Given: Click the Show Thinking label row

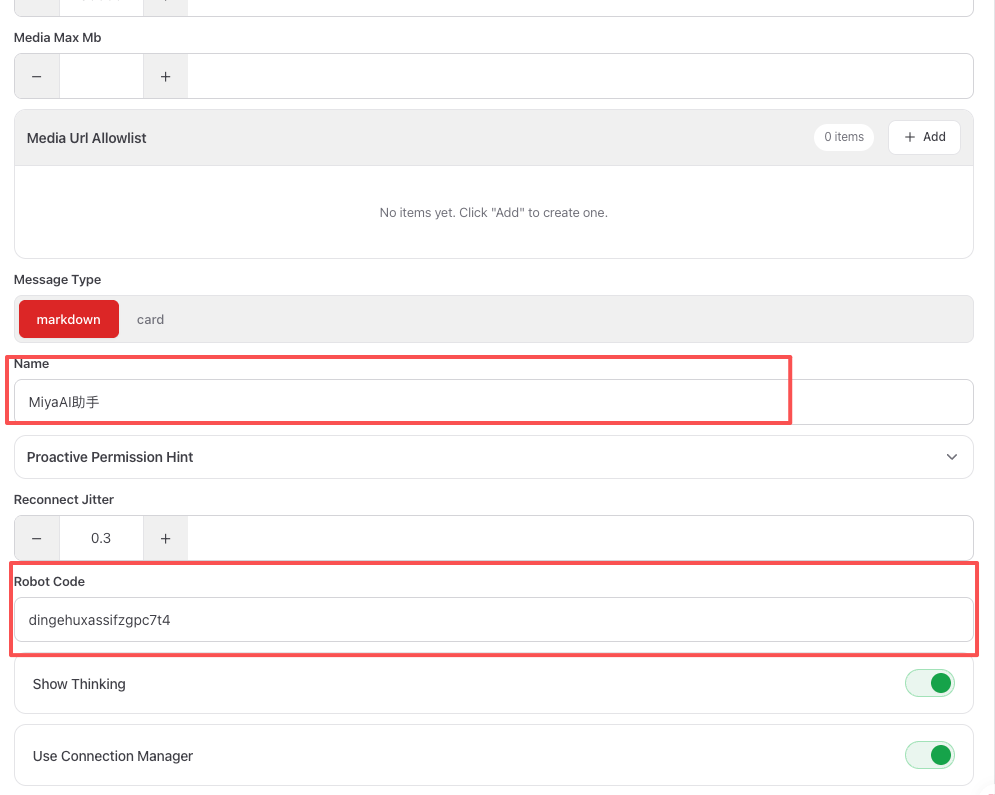Looking at the screenshot, I should (x=494, y=684).
